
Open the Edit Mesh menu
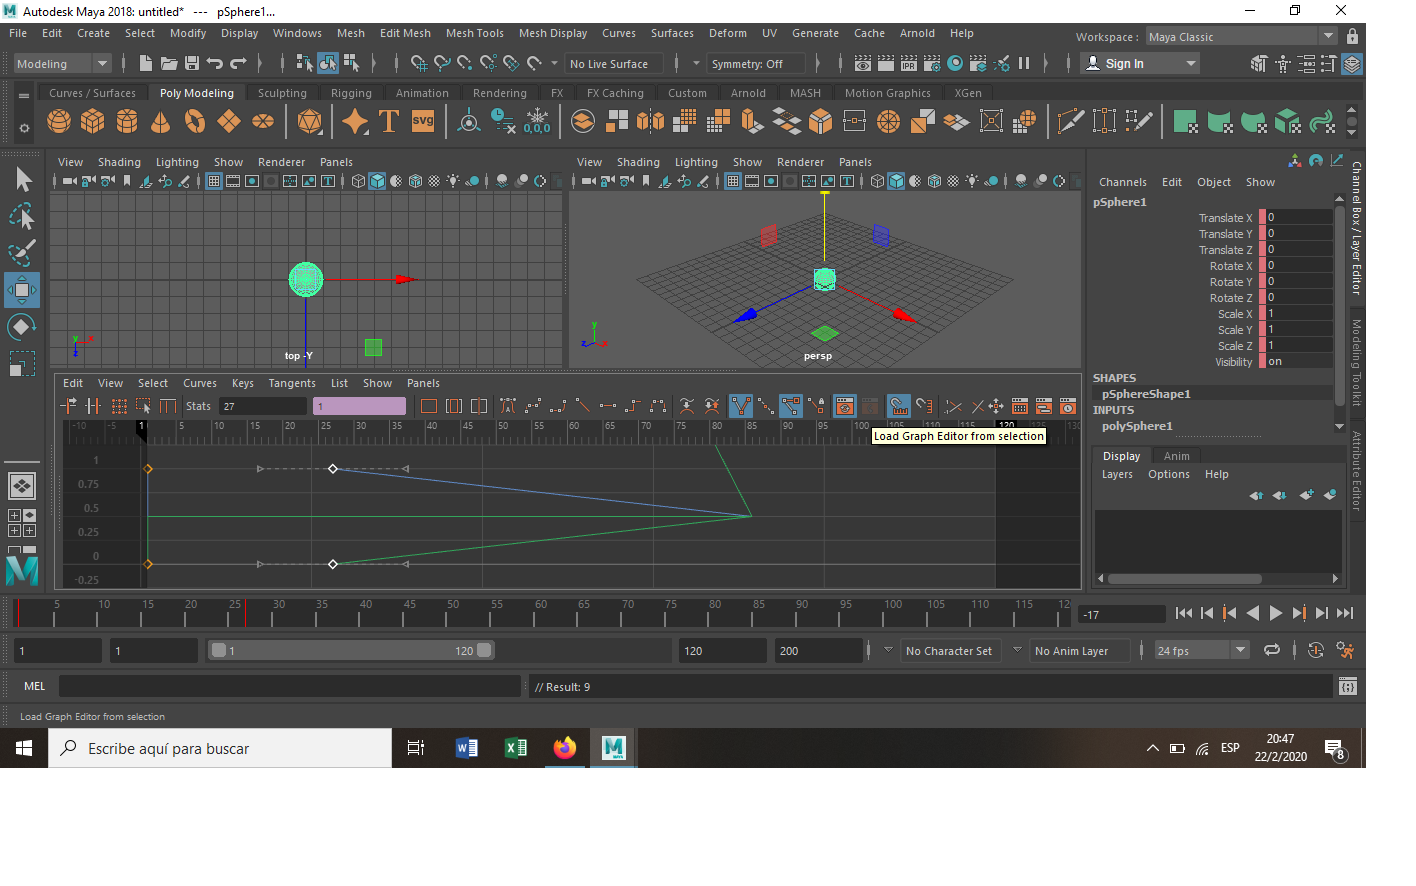405,33
